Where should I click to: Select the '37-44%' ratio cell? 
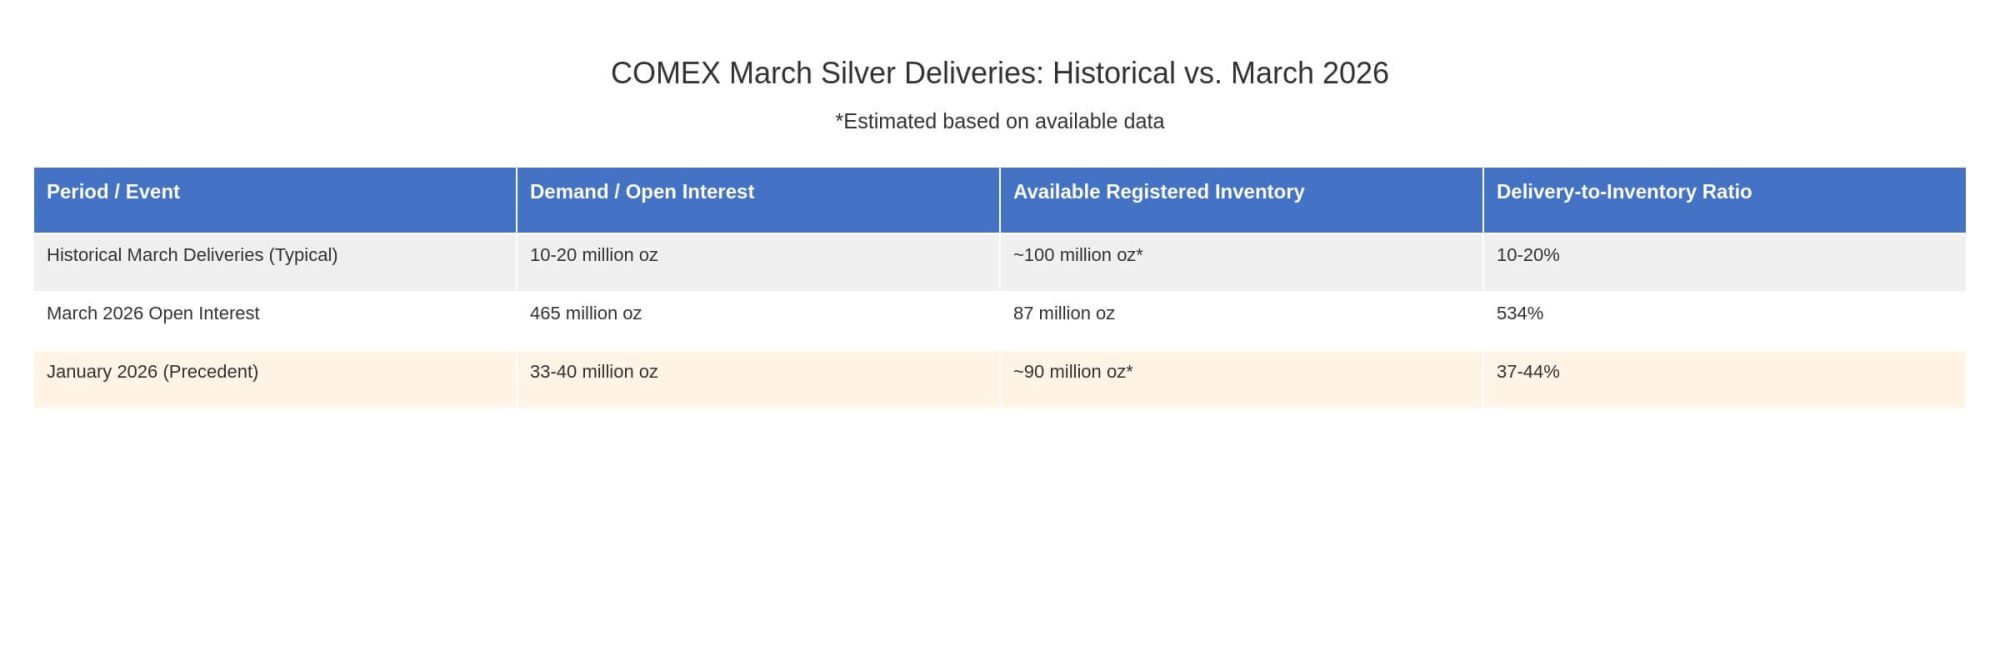[1527, 372]
